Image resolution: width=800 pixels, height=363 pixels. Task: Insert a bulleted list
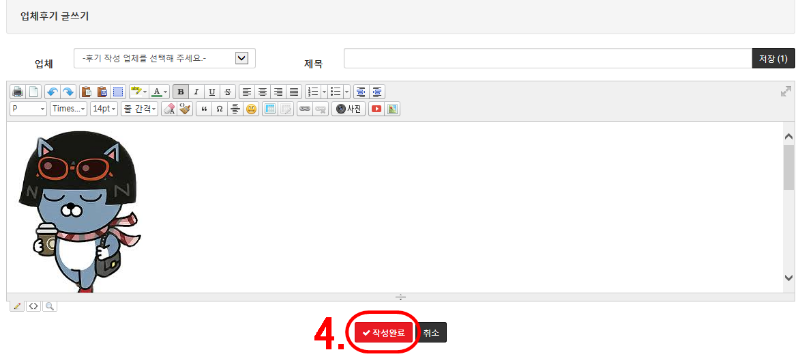(x=335, y=92)
